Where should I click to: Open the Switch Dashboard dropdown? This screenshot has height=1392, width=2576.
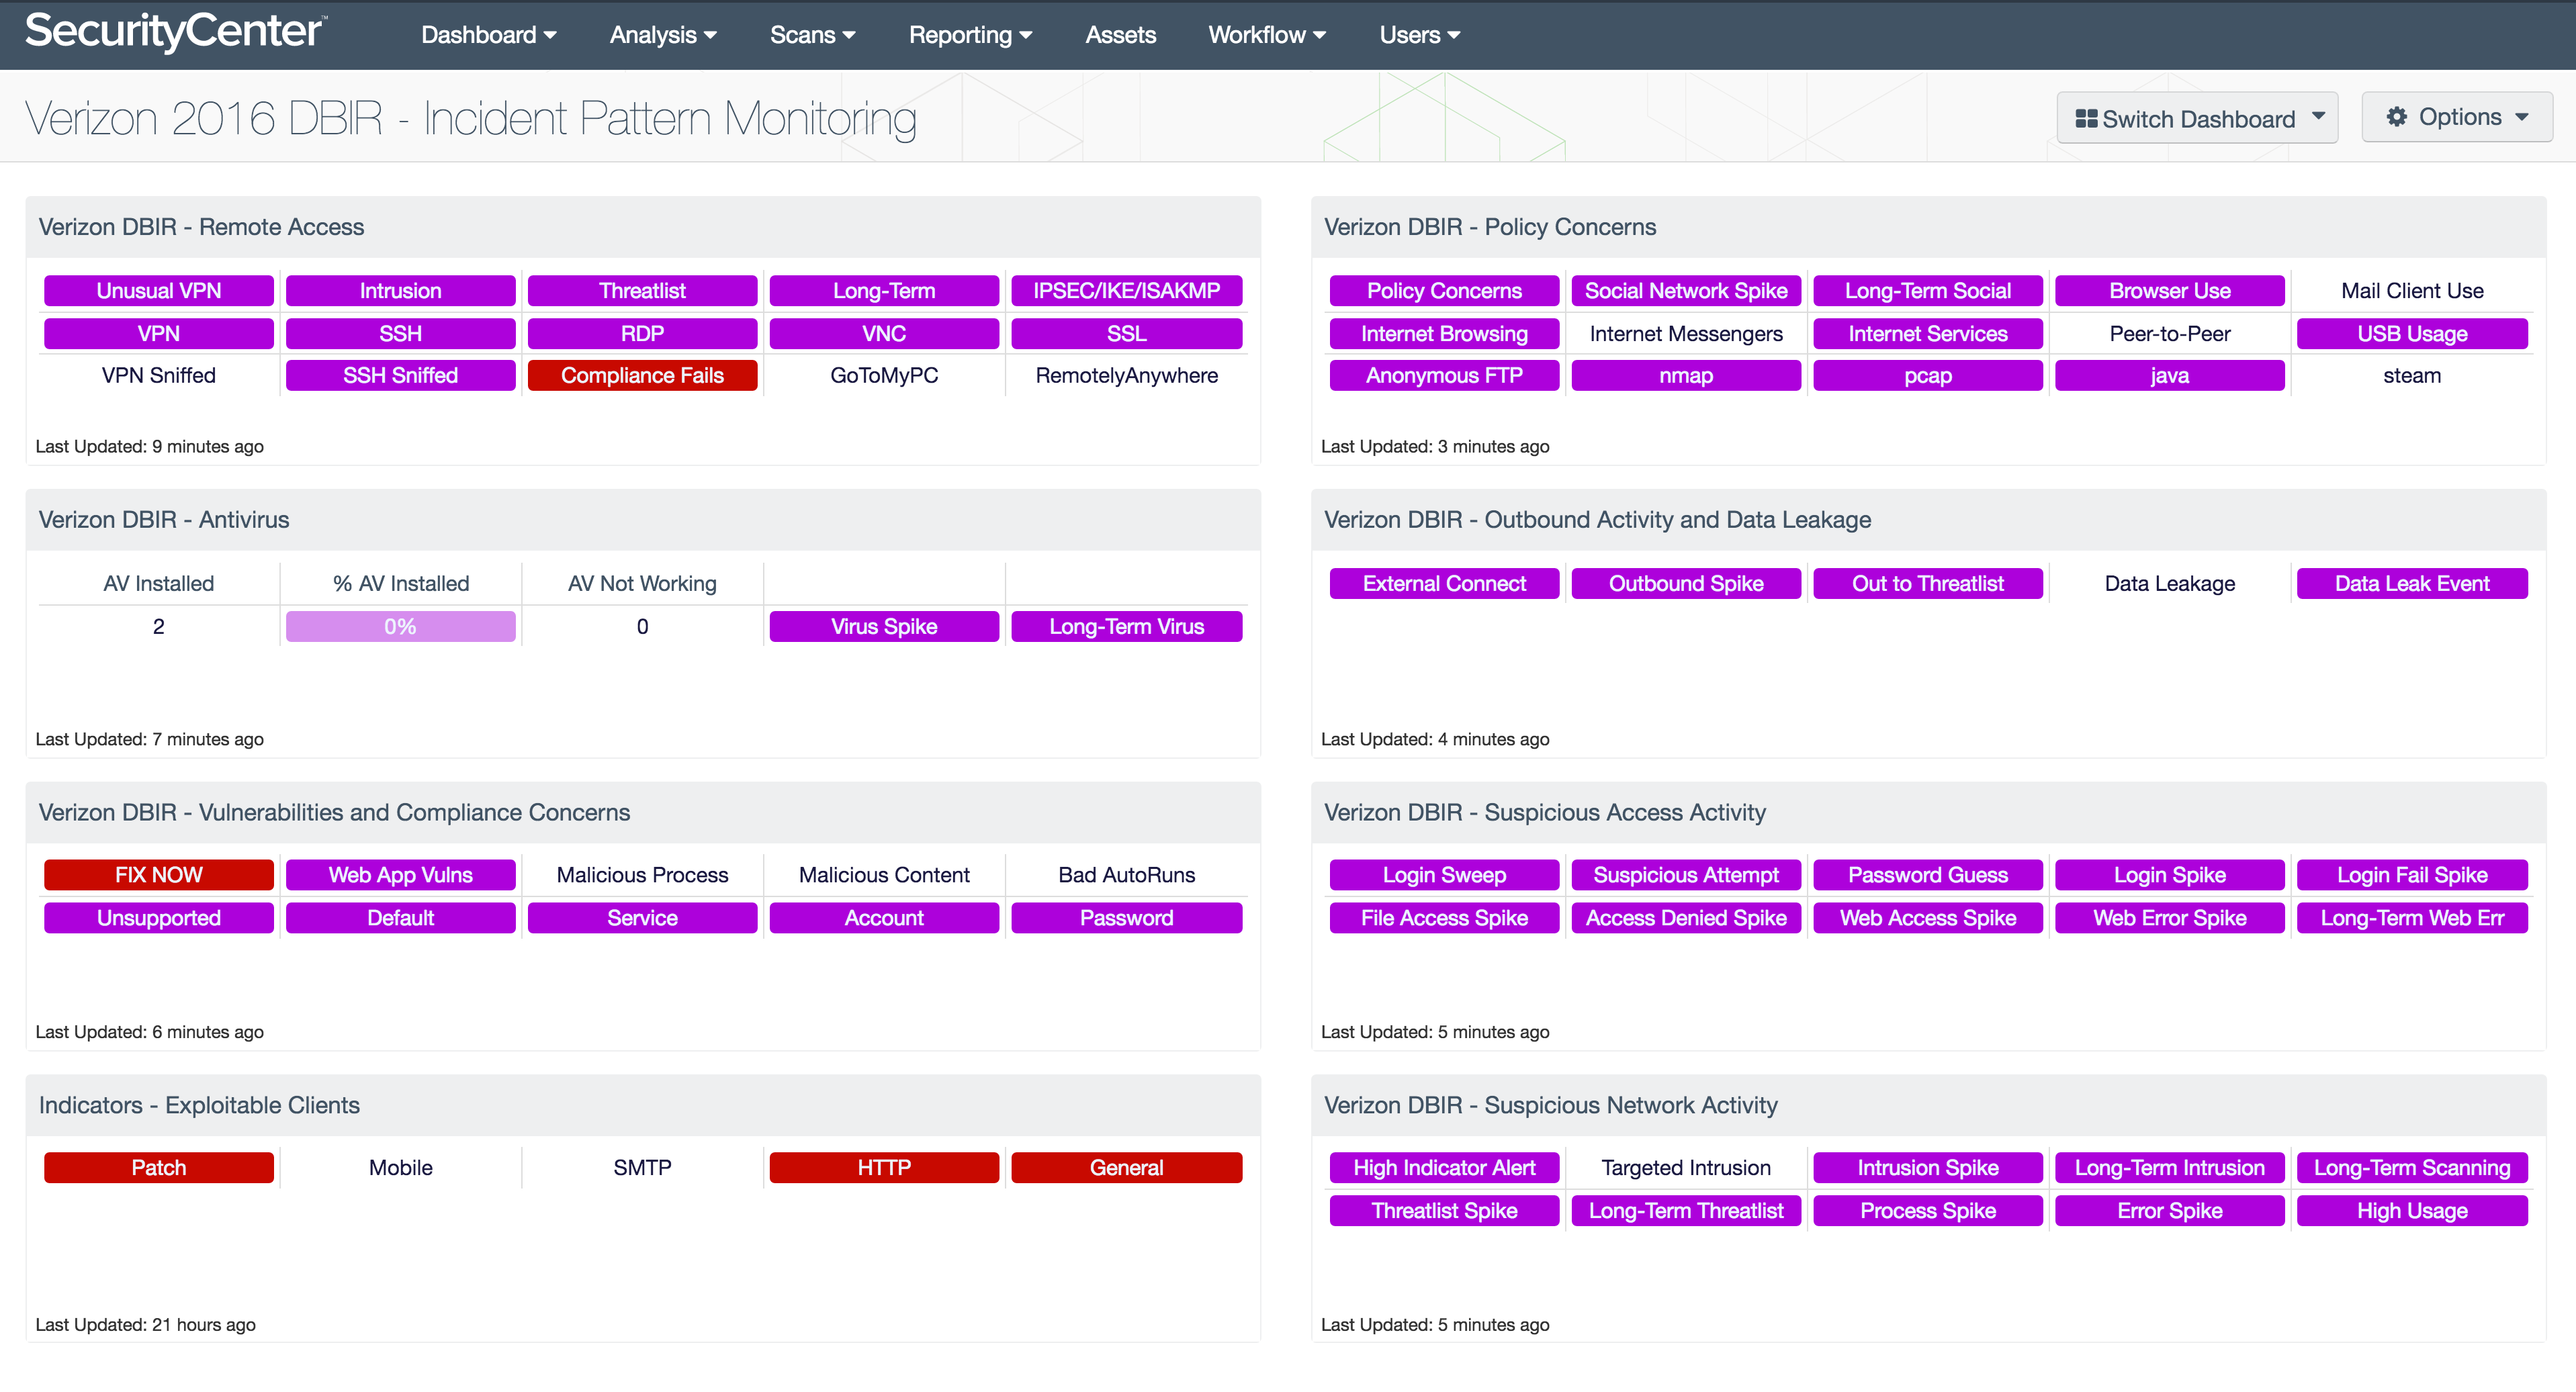pos(2197,118)
